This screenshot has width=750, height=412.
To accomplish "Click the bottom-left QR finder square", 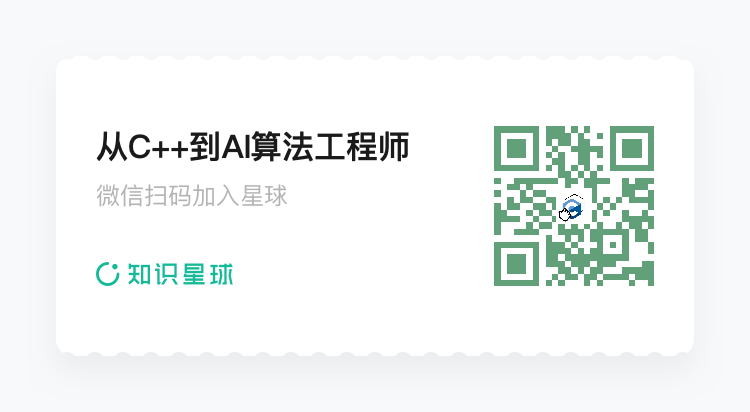I will [517, 264].
